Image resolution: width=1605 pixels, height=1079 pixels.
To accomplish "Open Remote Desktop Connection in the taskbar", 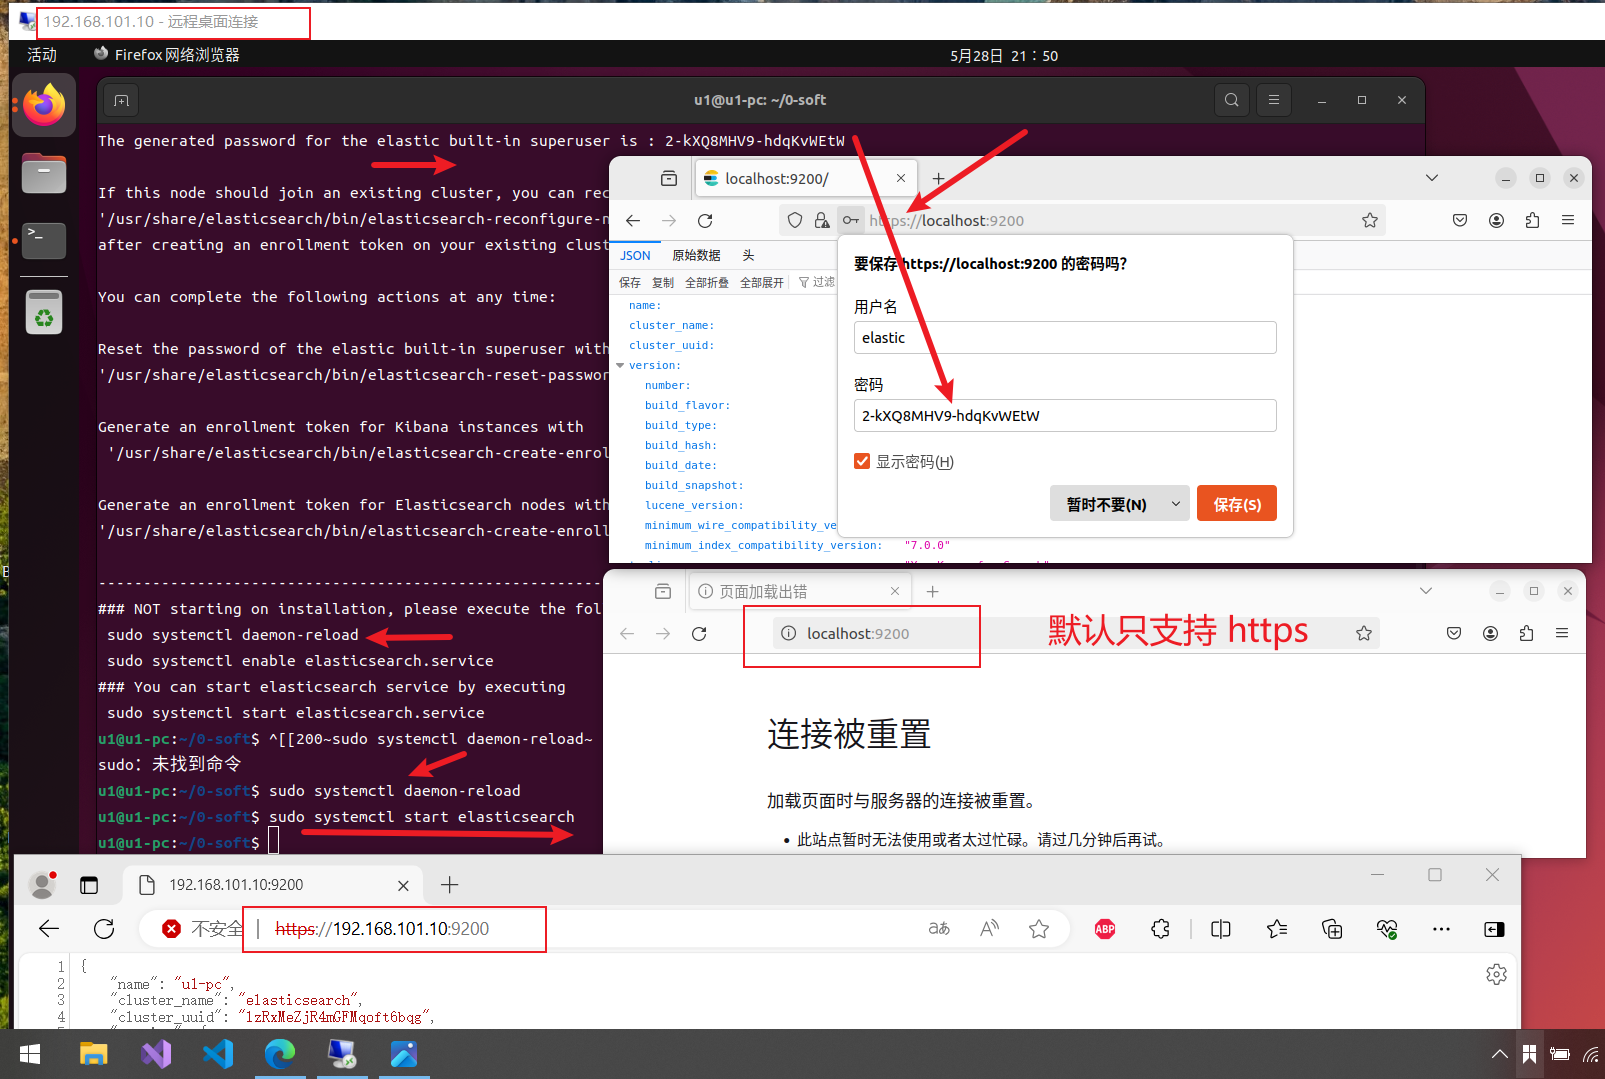I will pyautogui.click(x=342, y=1054).
